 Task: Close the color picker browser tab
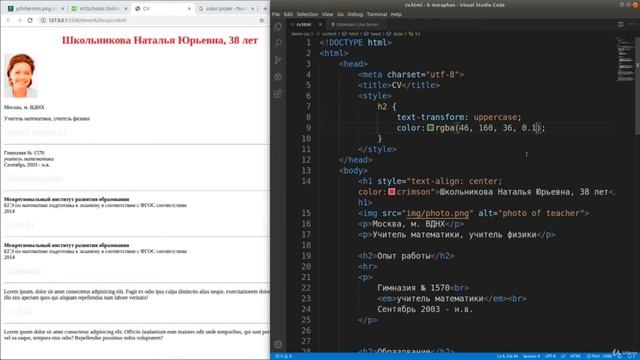[x=253, y=9]
